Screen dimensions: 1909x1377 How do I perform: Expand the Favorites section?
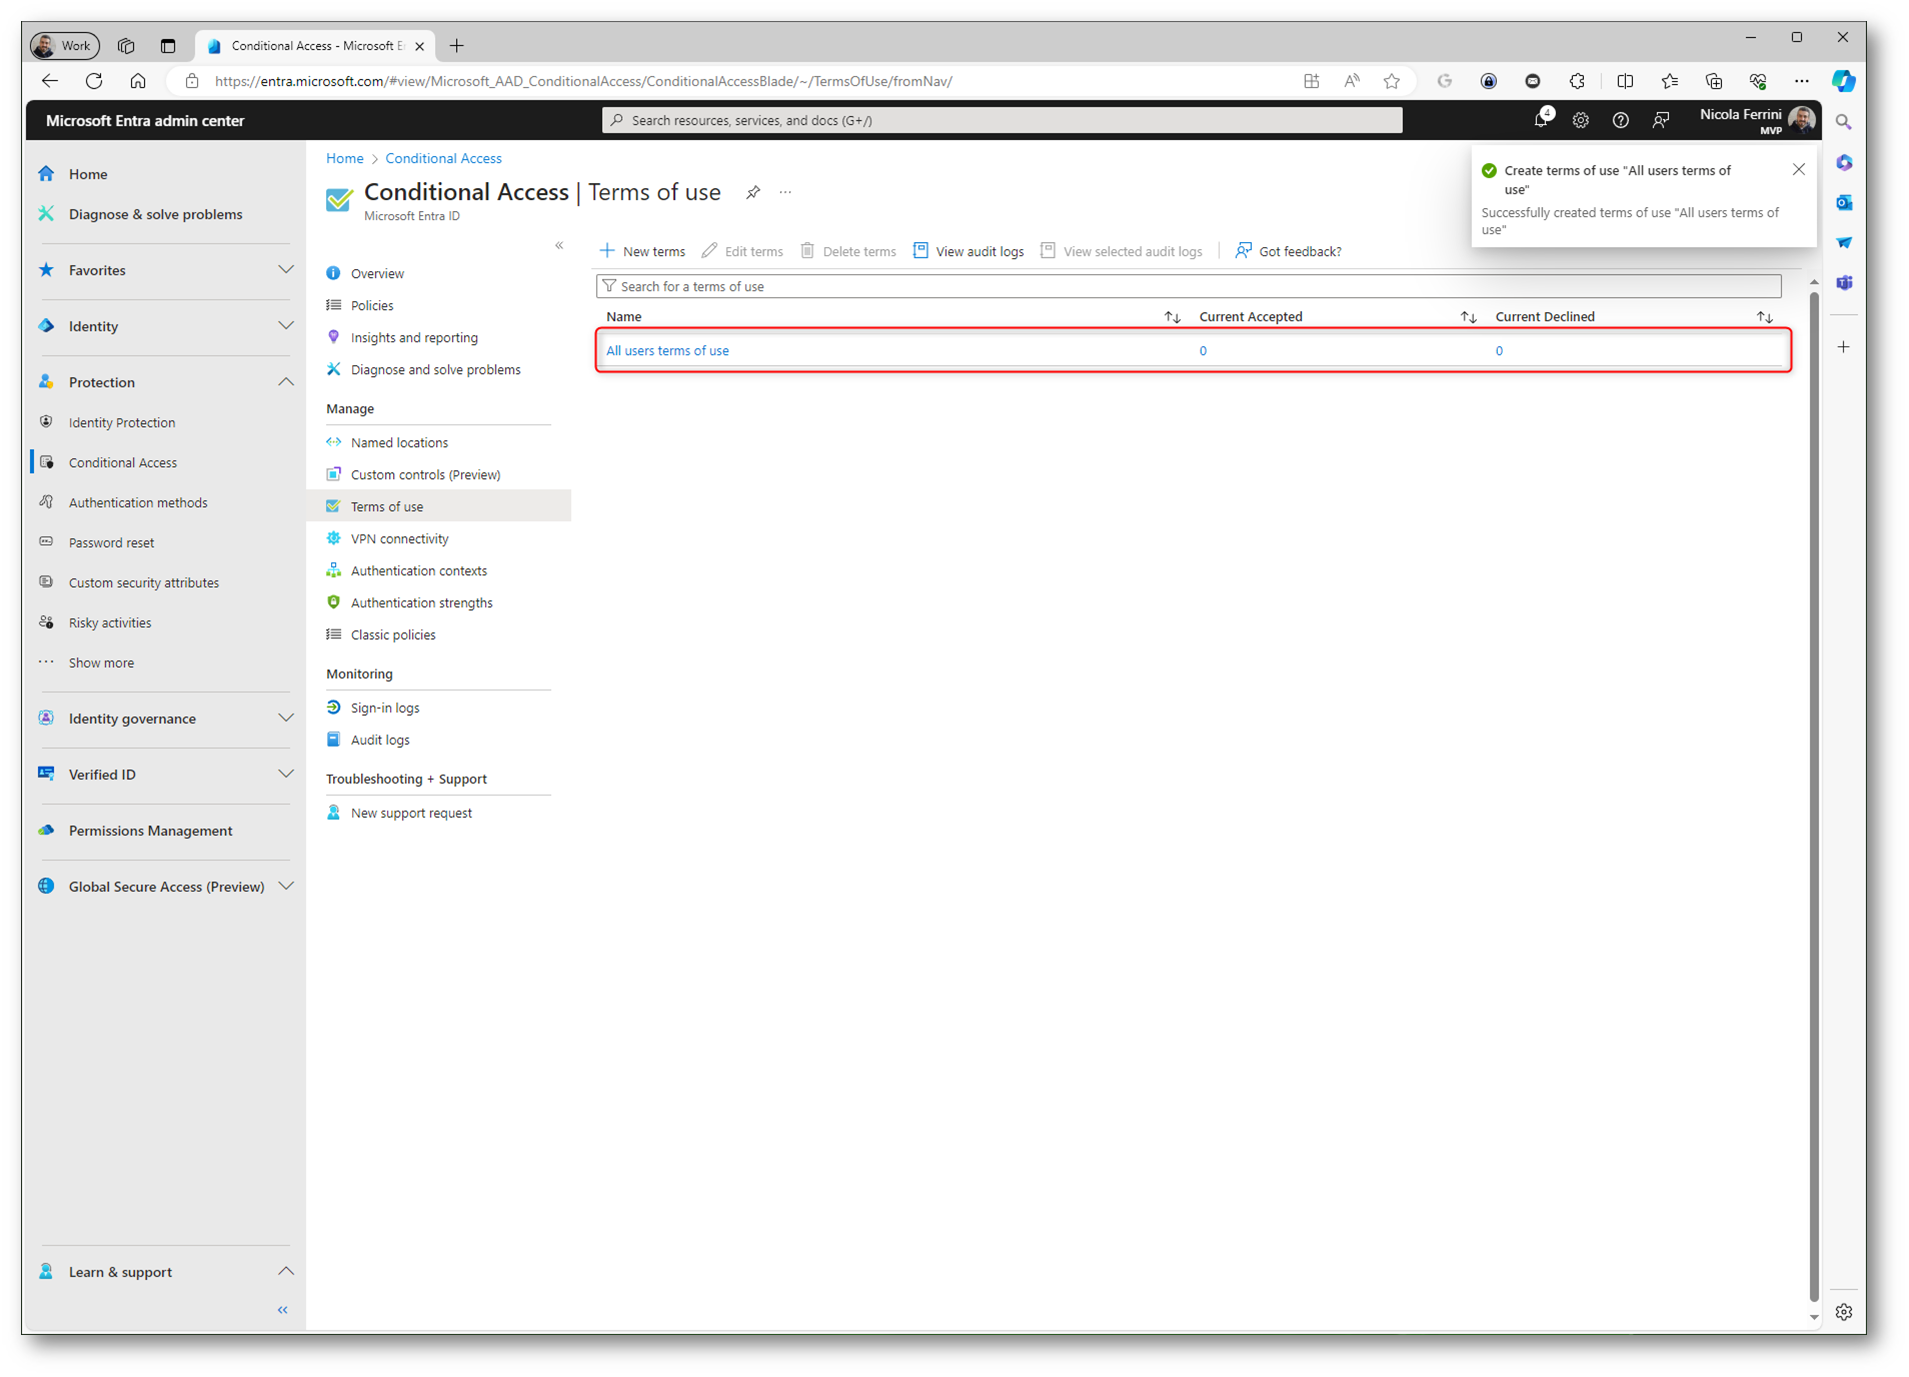(285, 270)
